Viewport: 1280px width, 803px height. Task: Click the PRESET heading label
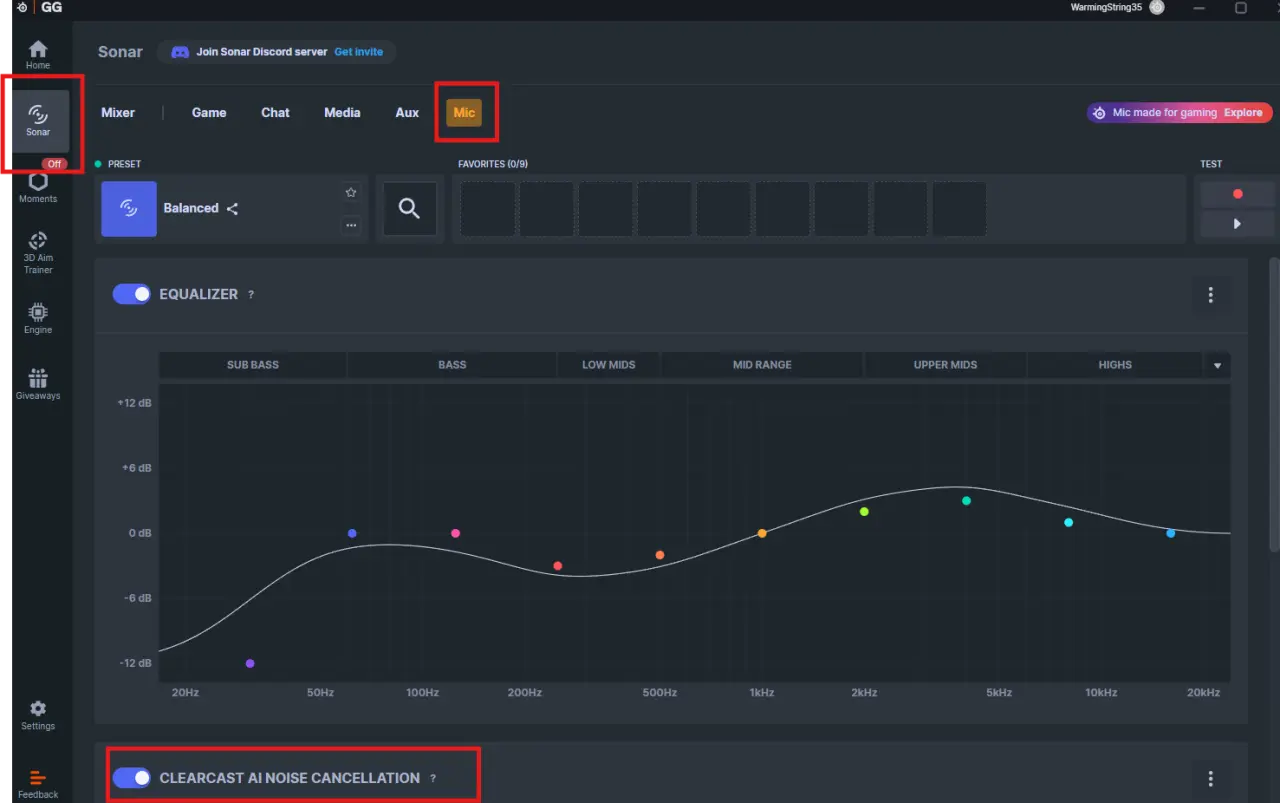pyautogui.click(x=124, y=164)
